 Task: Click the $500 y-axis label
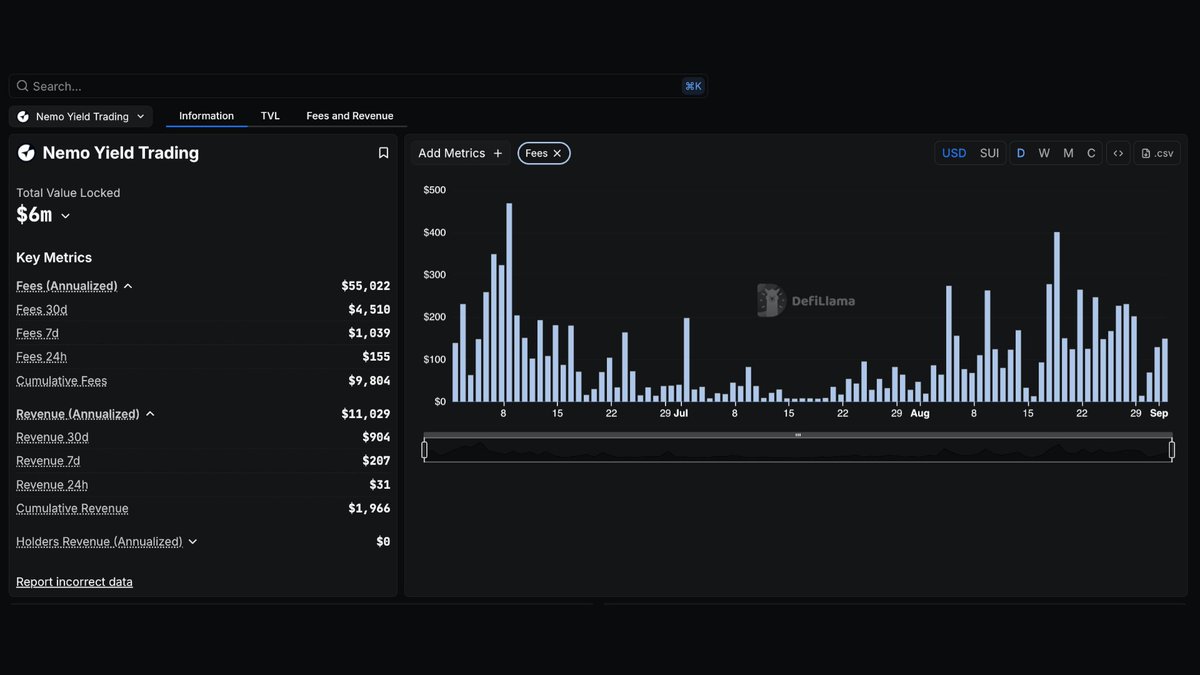(434, 190)
